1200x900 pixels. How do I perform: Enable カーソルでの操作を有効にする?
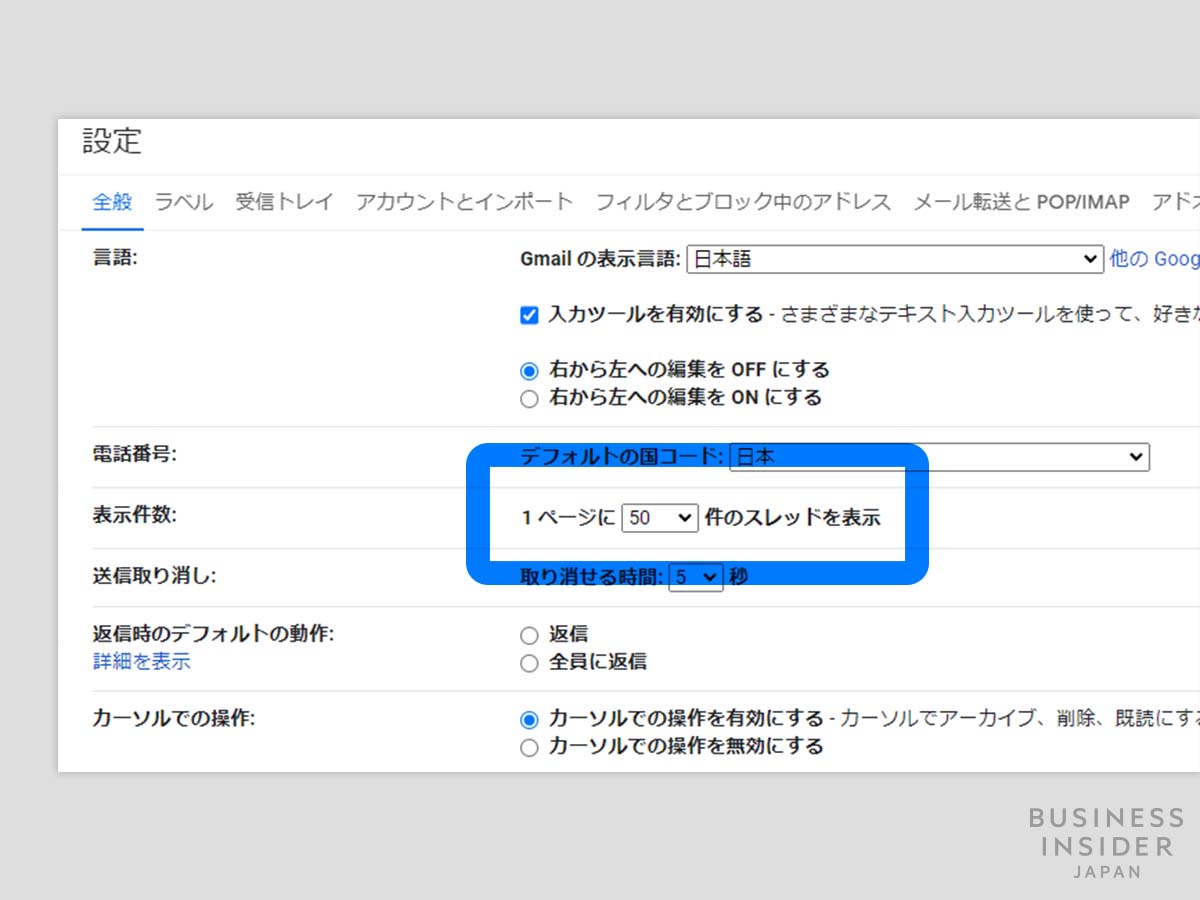click(x=529, y=718)
